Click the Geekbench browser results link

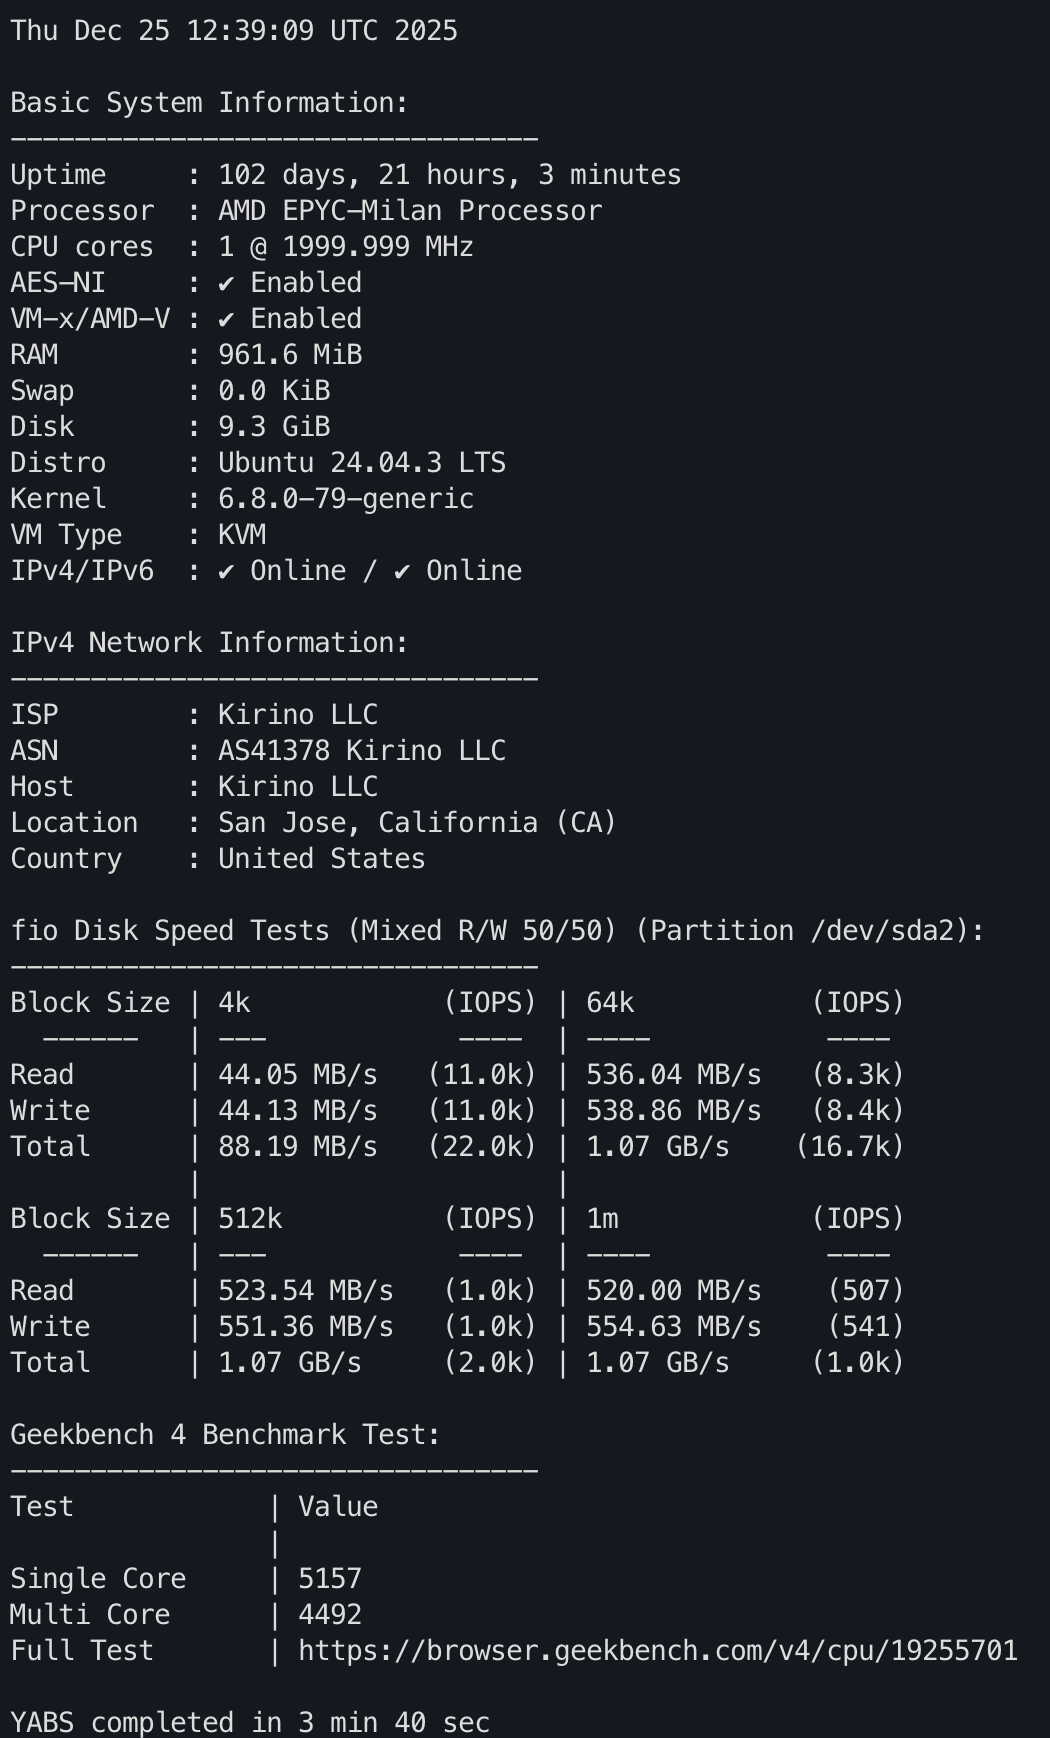(657, 1650)
